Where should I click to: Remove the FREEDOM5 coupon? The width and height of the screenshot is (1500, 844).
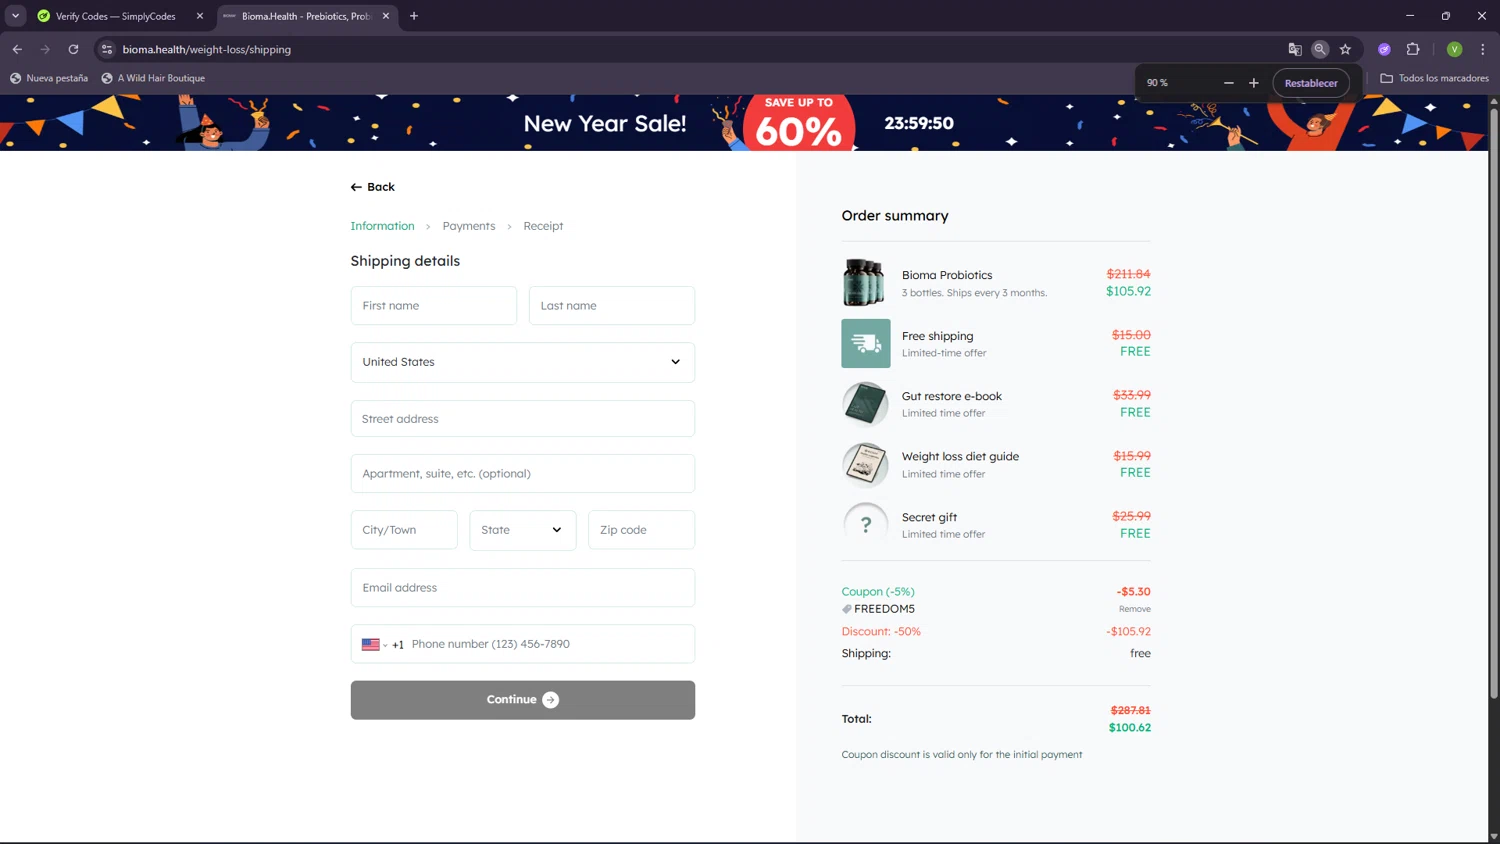coord(1134,609)
